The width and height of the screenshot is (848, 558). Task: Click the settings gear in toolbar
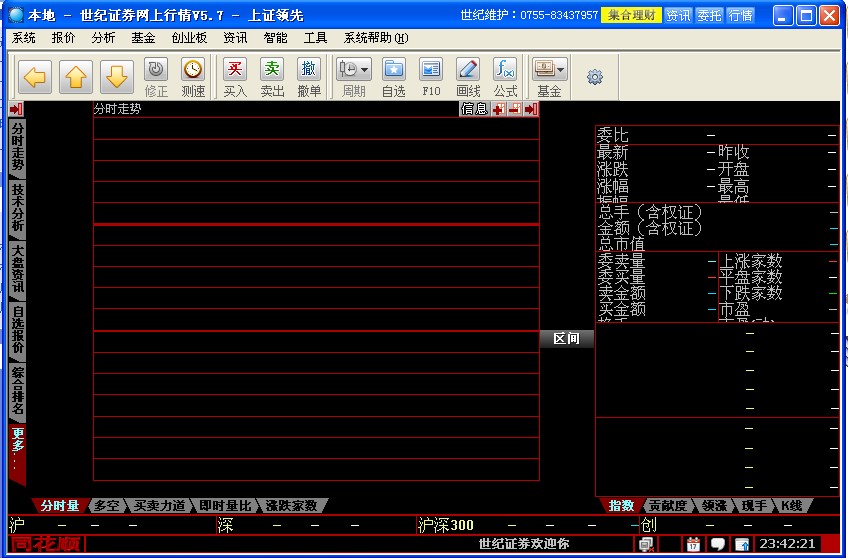595,77
